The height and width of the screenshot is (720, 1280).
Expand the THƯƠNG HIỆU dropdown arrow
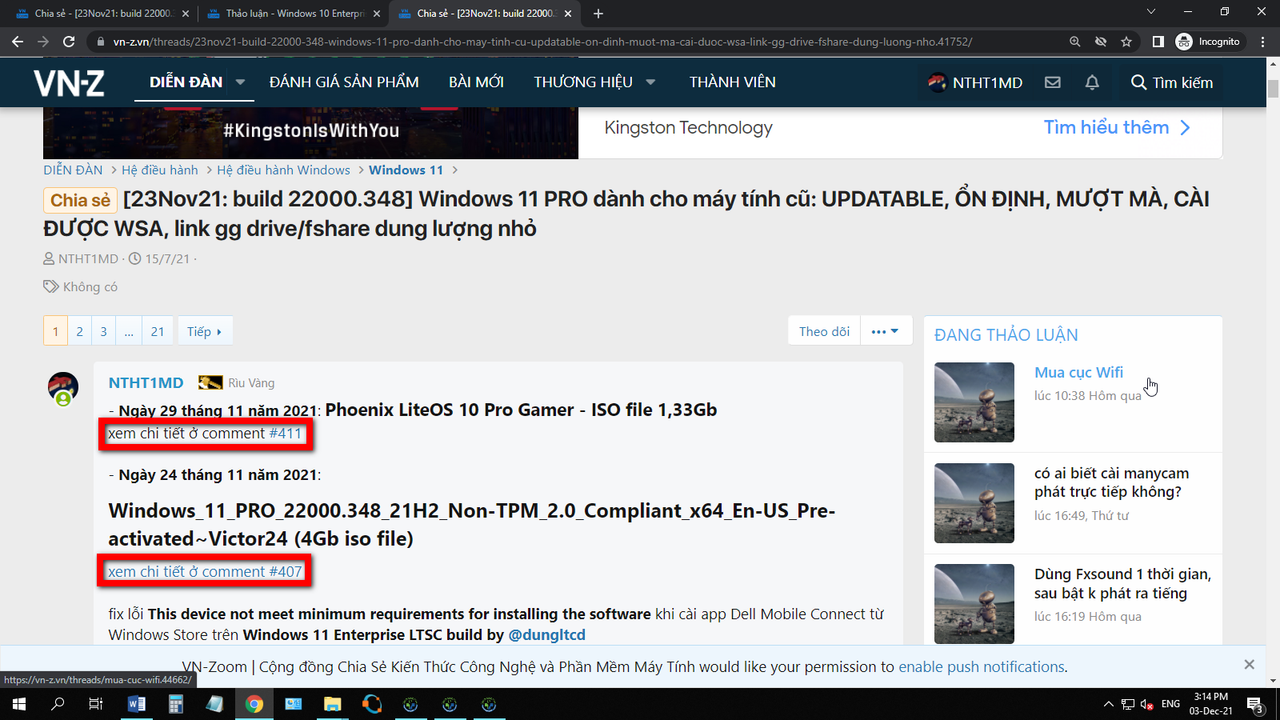coord(650,82)
